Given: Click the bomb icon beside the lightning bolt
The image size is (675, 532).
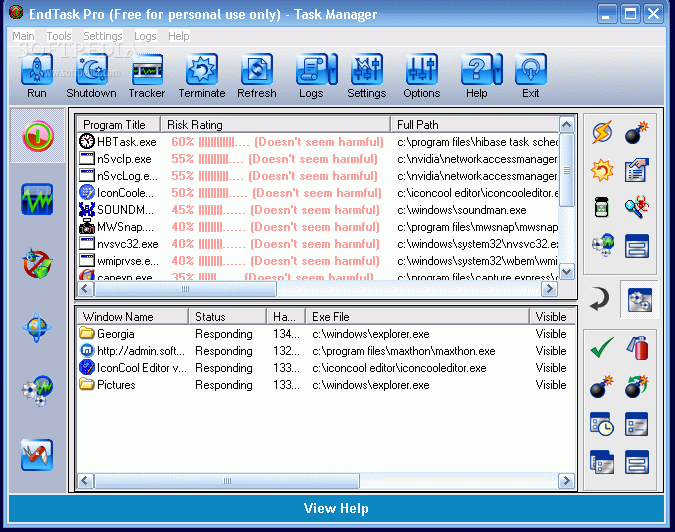Looking at the screenshot, I should (637, 133).
